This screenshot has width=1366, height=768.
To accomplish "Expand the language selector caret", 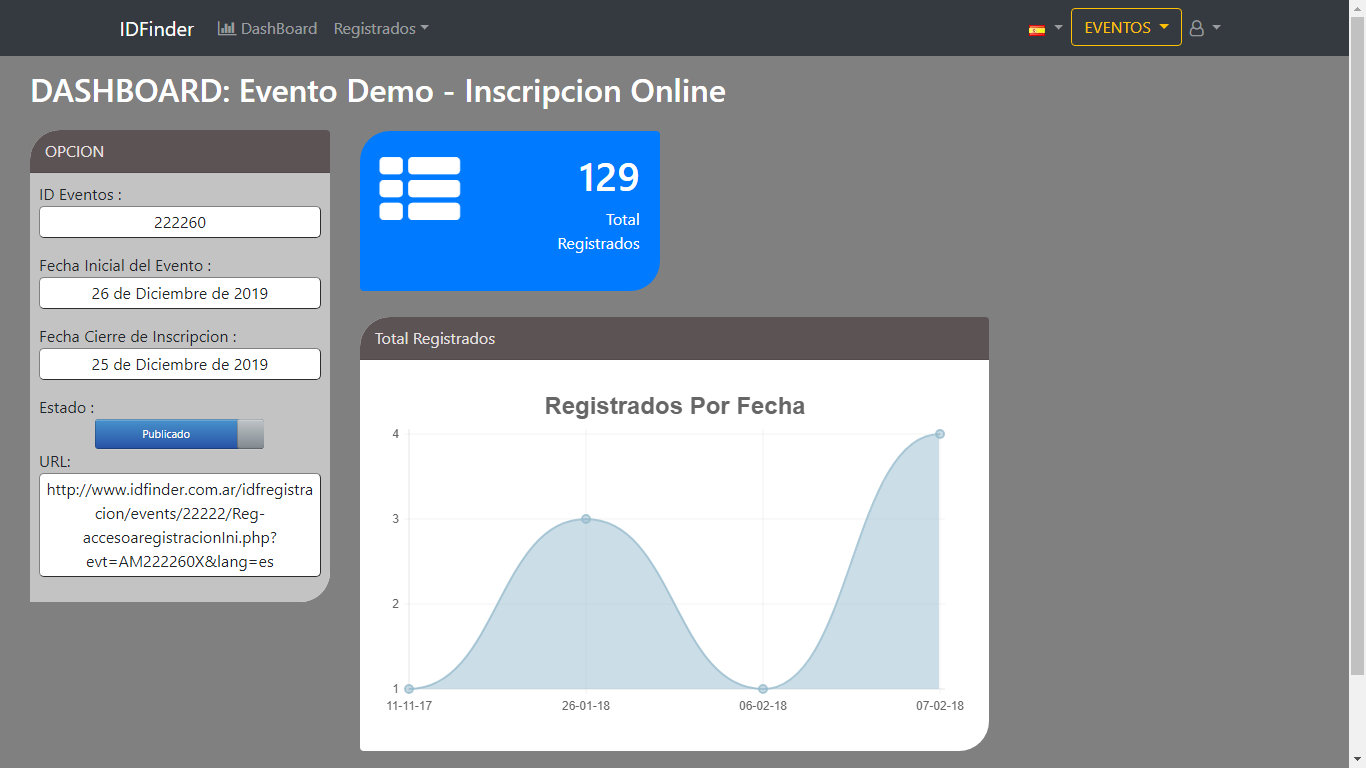I will pyautogui.click(x=1058, y=29).
